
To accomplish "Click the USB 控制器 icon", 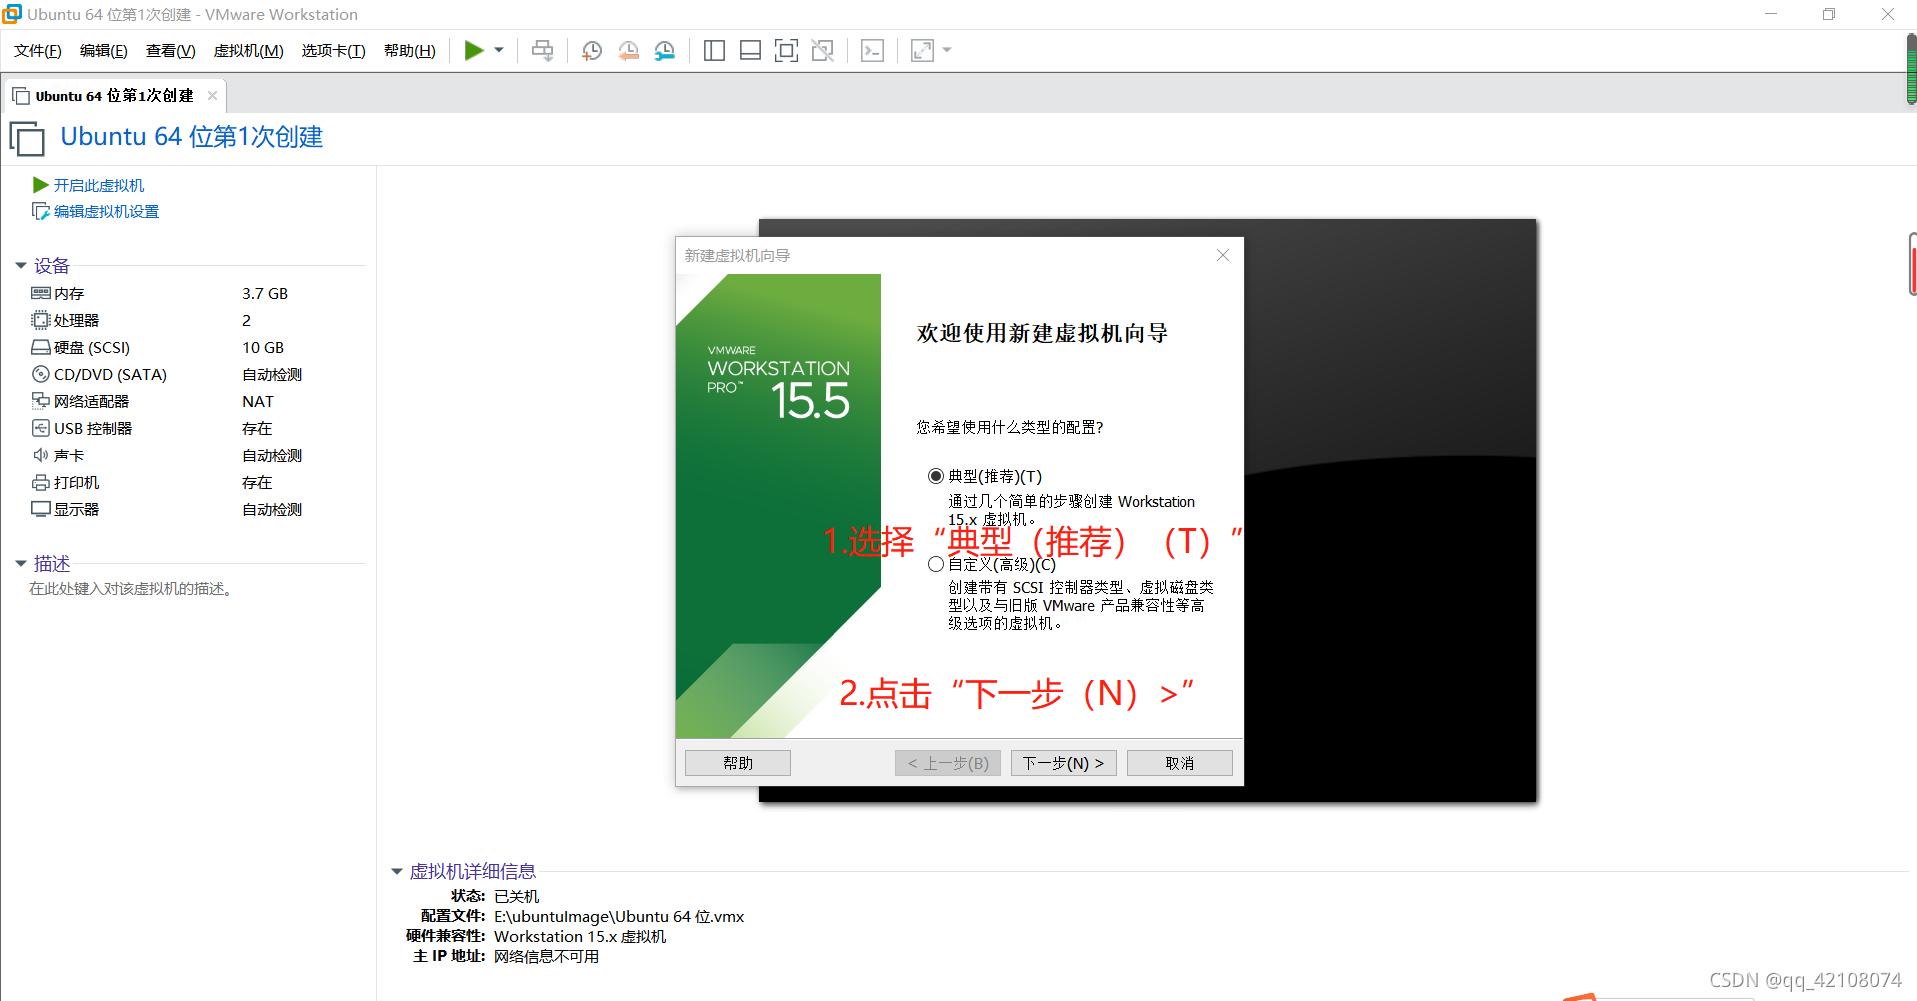I will (x=41, y=428).
